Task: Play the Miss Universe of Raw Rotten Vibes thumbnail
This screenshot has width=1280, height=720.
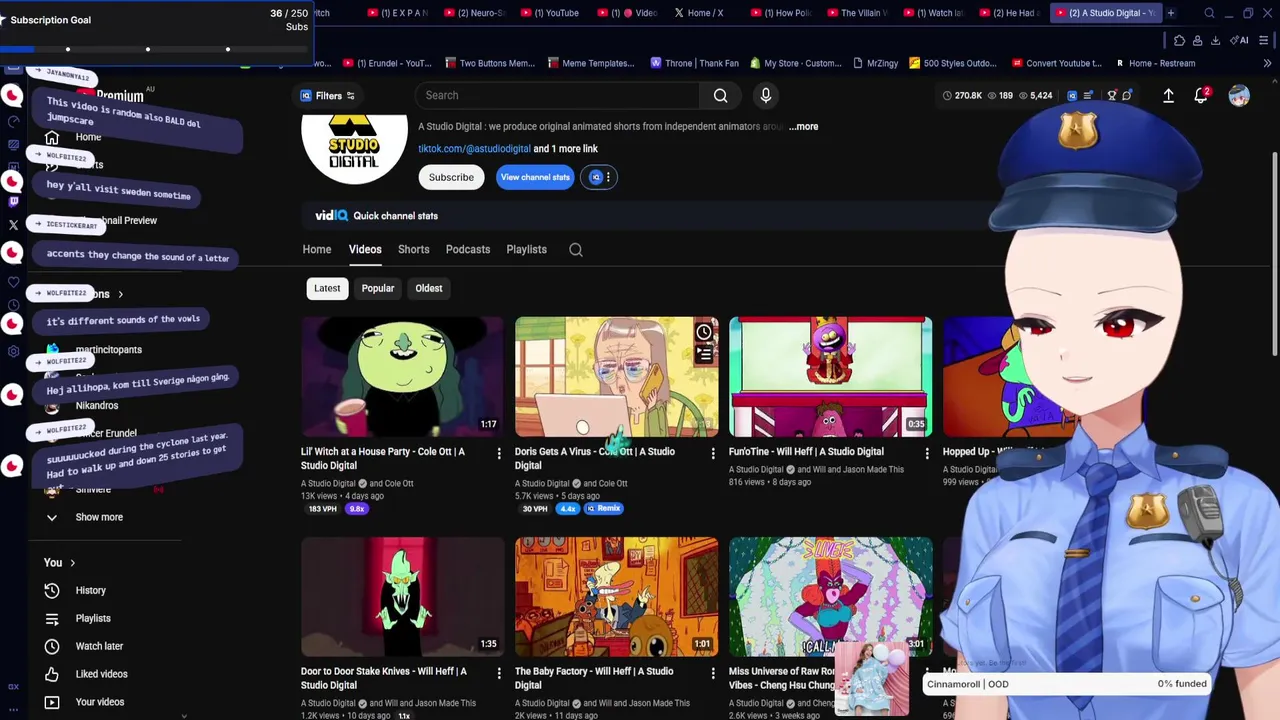Action: (x=831, y=597)
